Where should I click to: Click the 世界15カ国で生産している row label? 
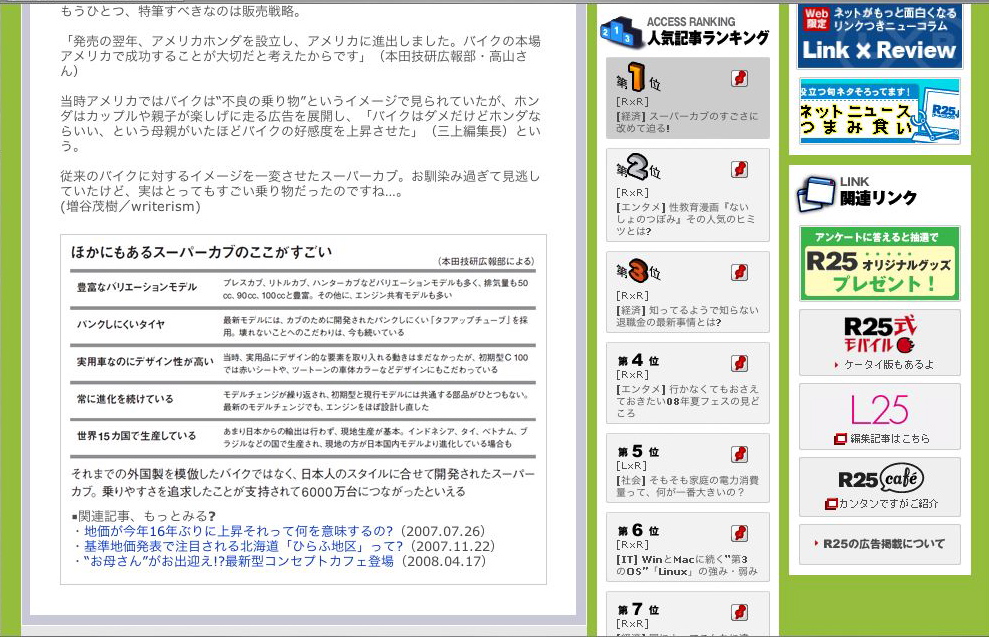click(136, 436)
